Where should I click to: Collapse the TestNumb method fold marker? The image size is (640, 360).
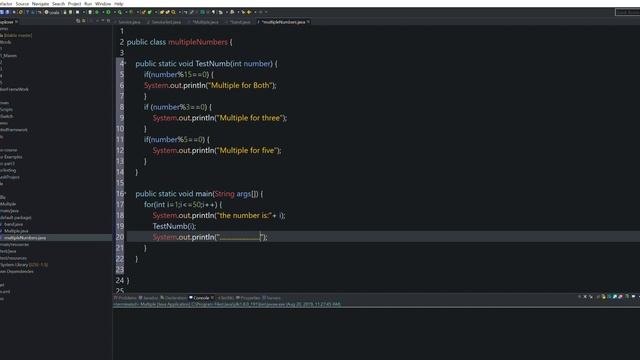[125, 63]
